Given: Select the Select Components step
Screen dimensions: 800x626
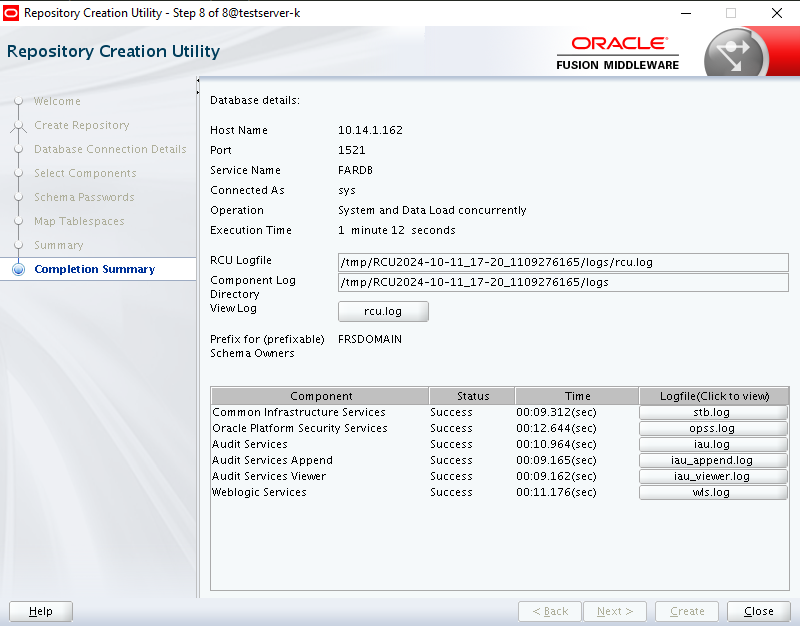Looking at the screenshot, I should 85,173.
